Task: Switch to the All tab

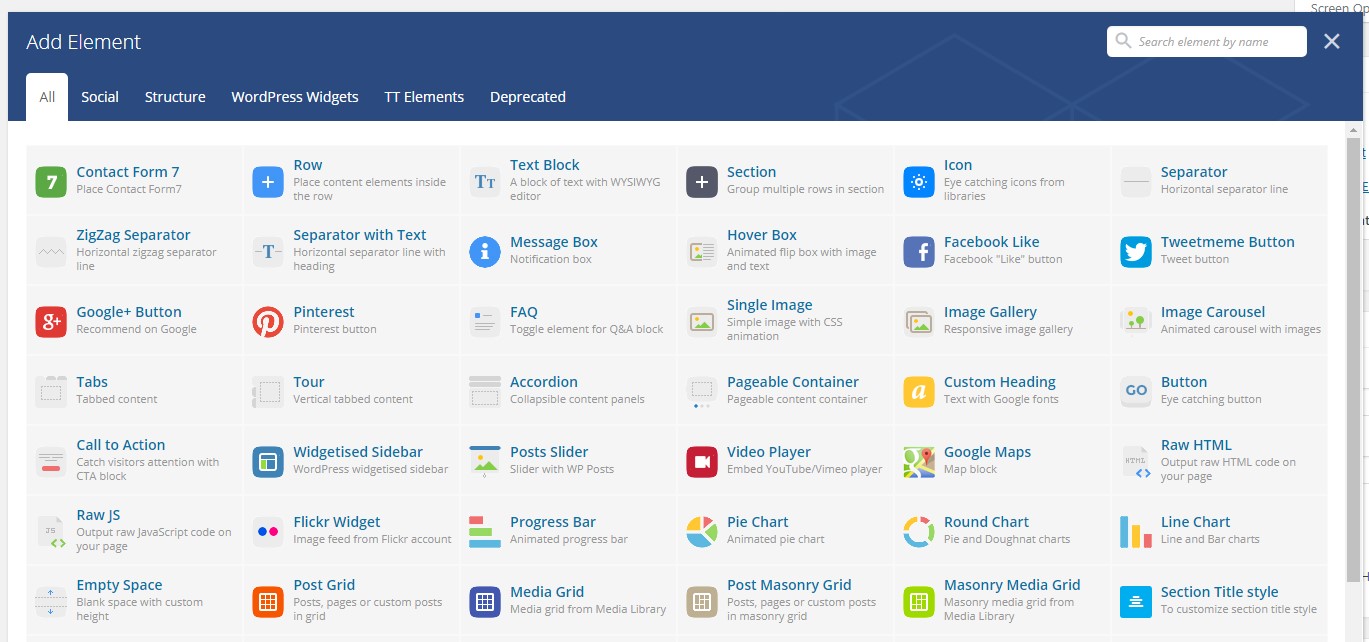Action: click(x=47, y=97)
